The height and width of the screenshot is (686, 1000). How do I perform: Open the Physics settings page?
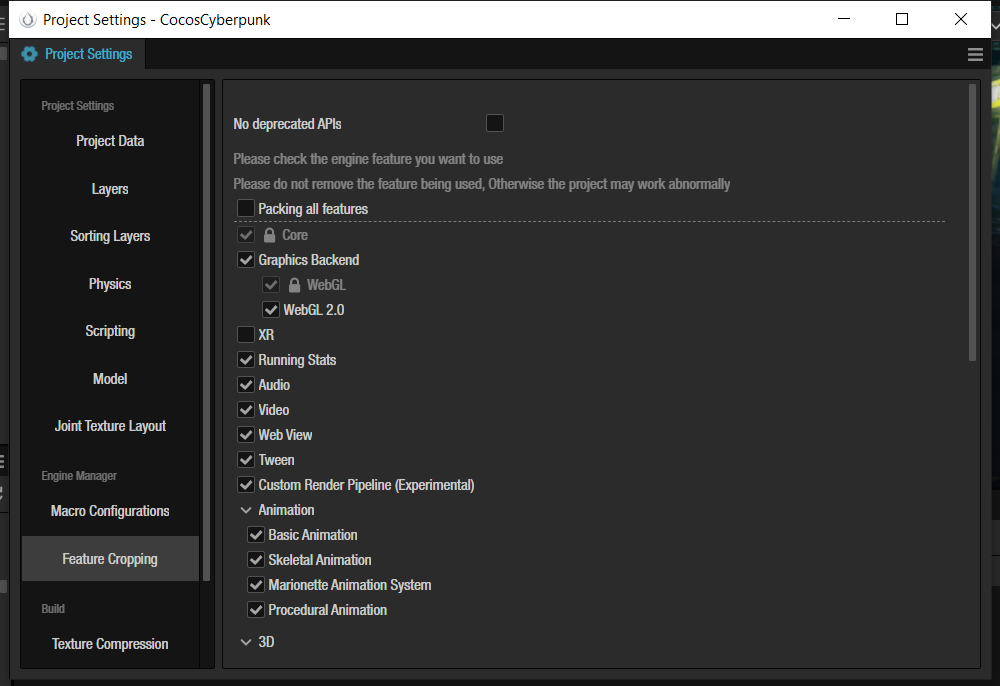click(x=110, y=284)
